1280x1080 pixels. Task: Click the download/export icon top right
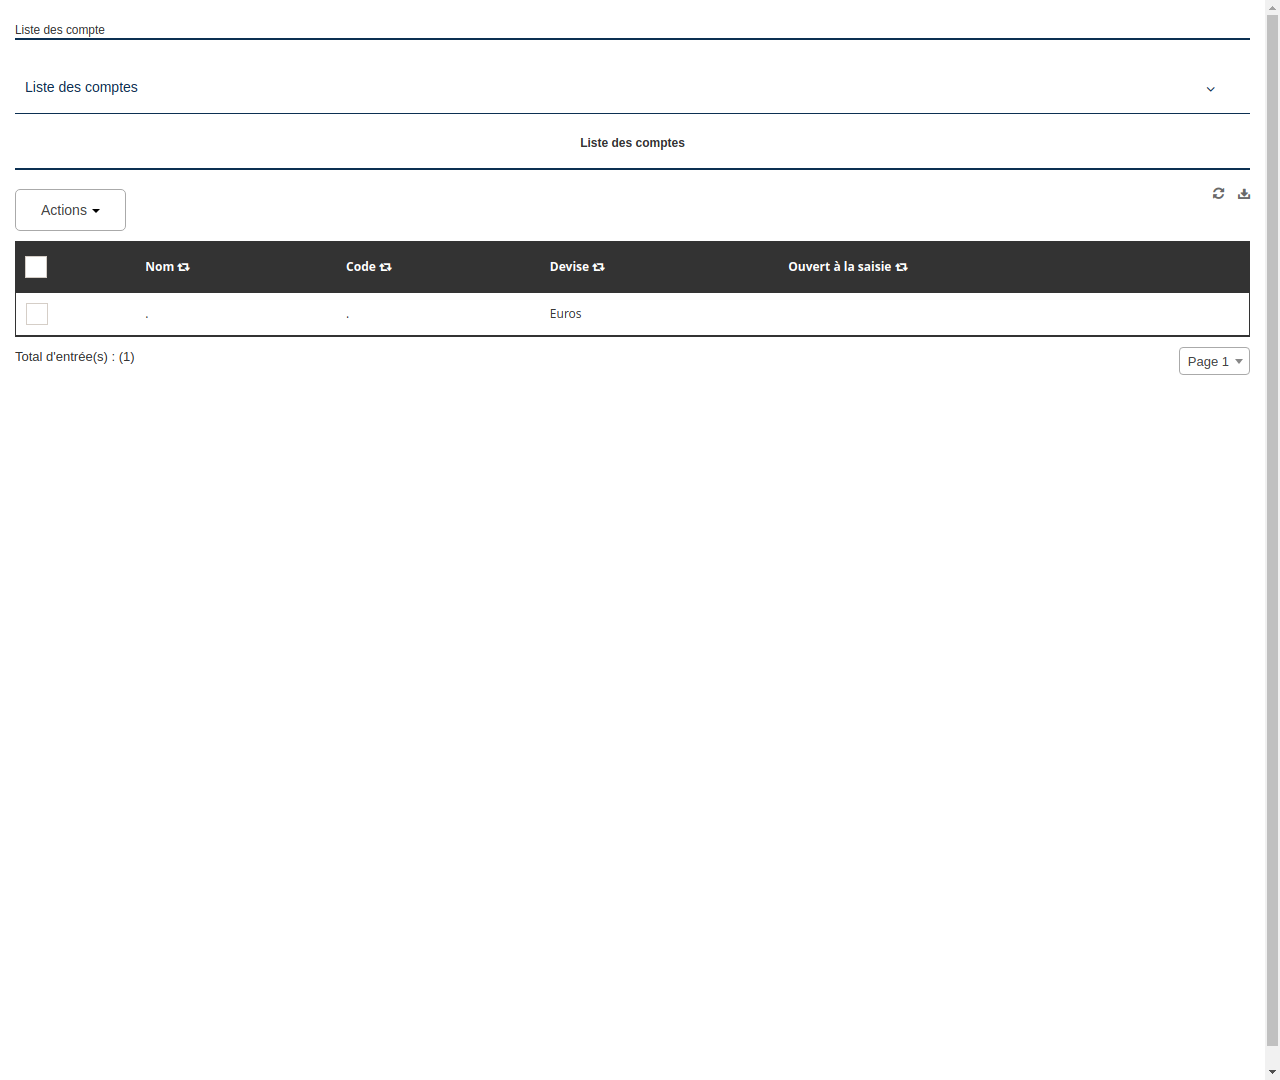pyautogui.click(x=1244, y=193)
